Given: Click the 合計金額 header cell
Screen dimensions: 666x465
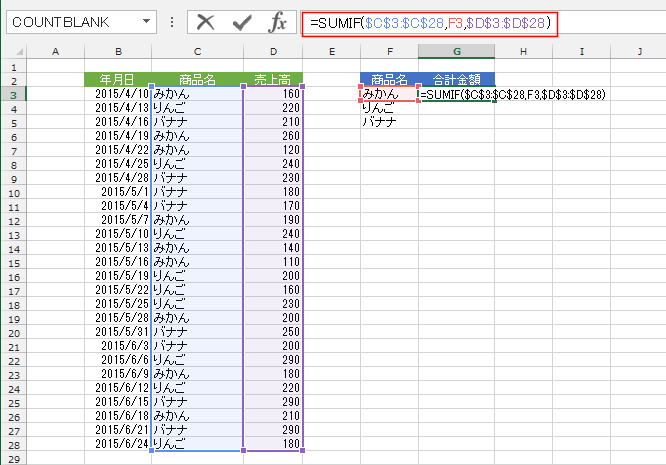Looking at the screenshot, I should pos(456,79).
